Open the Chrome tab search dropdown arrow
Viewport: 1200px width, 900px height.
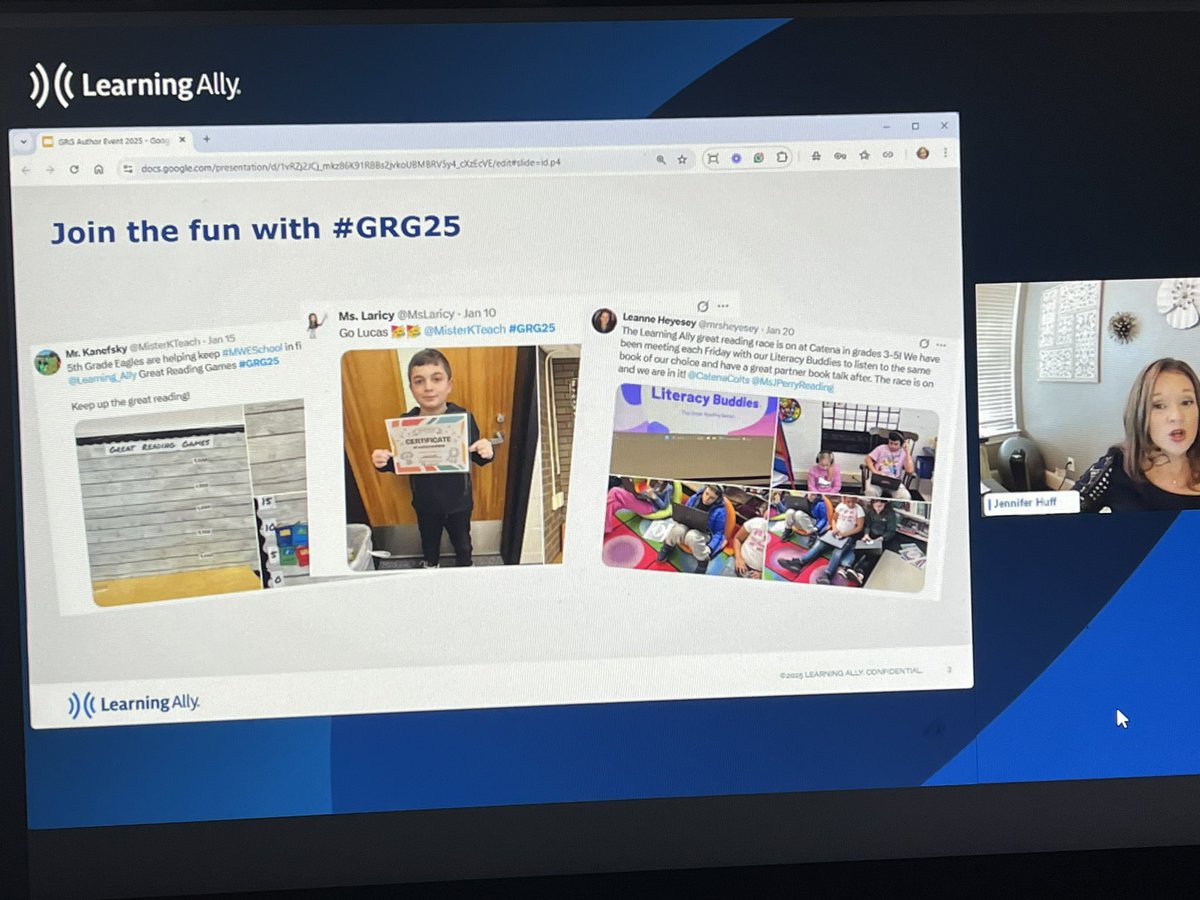coord(24,142)
